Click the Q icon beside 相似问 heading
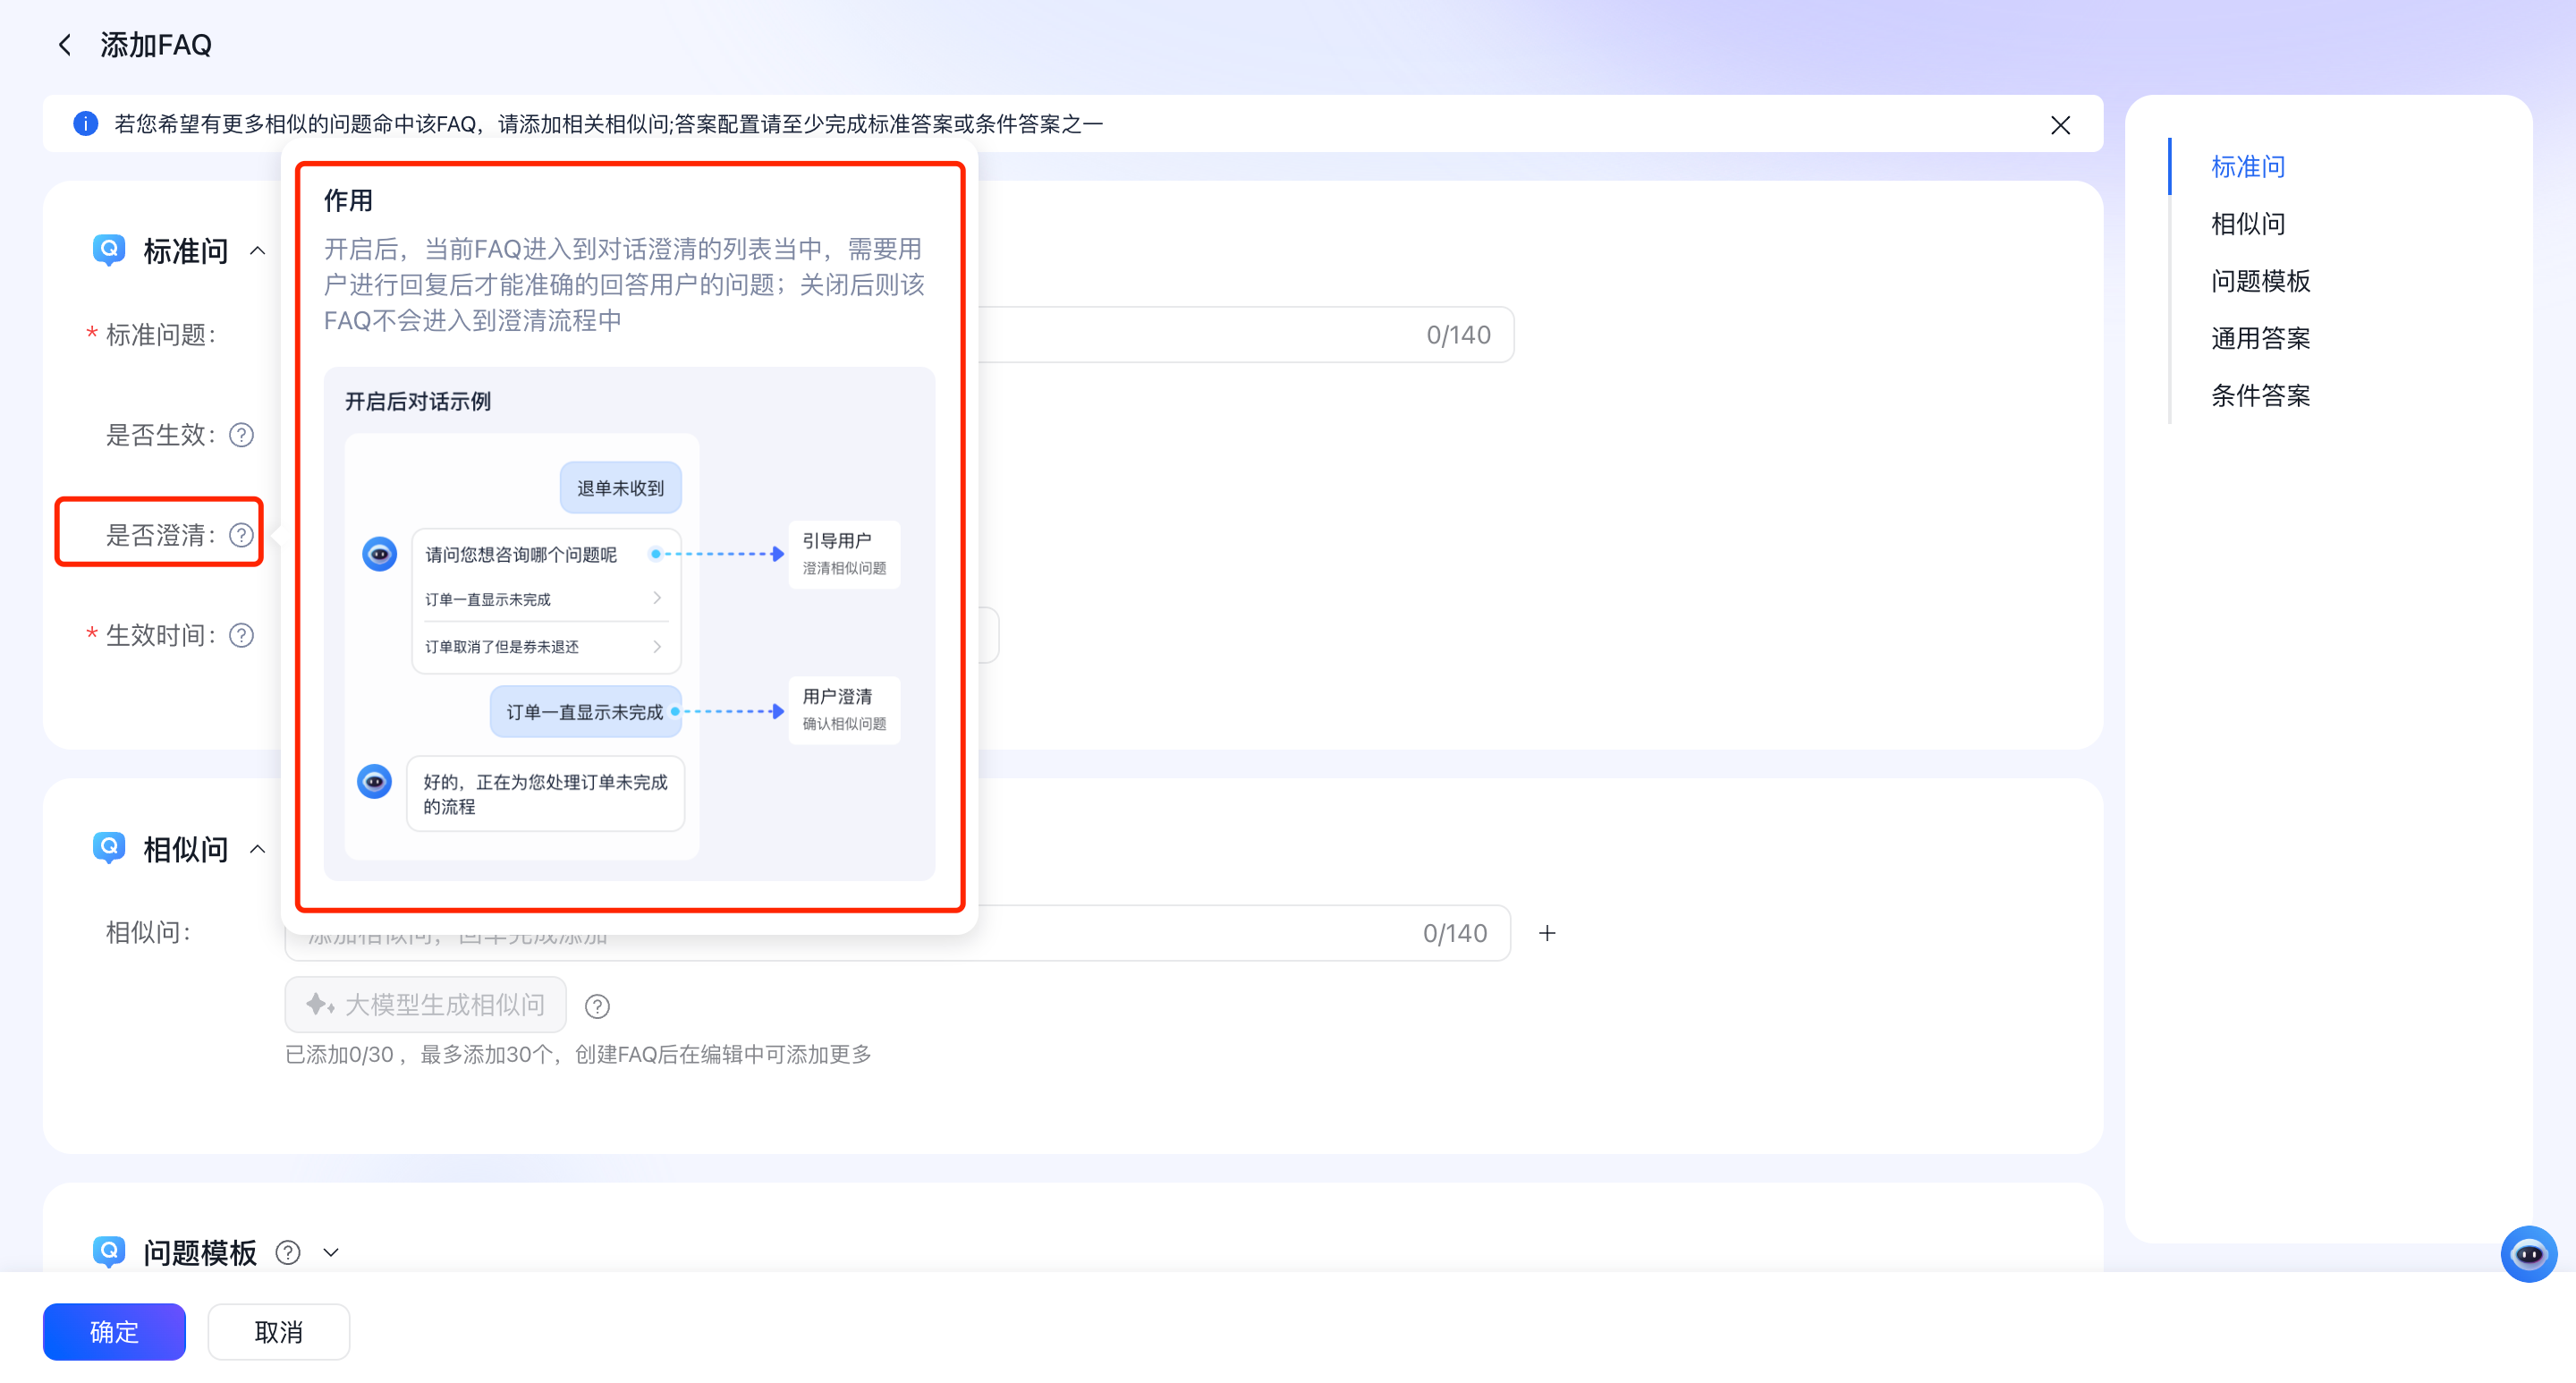This screenshot has height=1383, width=2576. [109, 847]
